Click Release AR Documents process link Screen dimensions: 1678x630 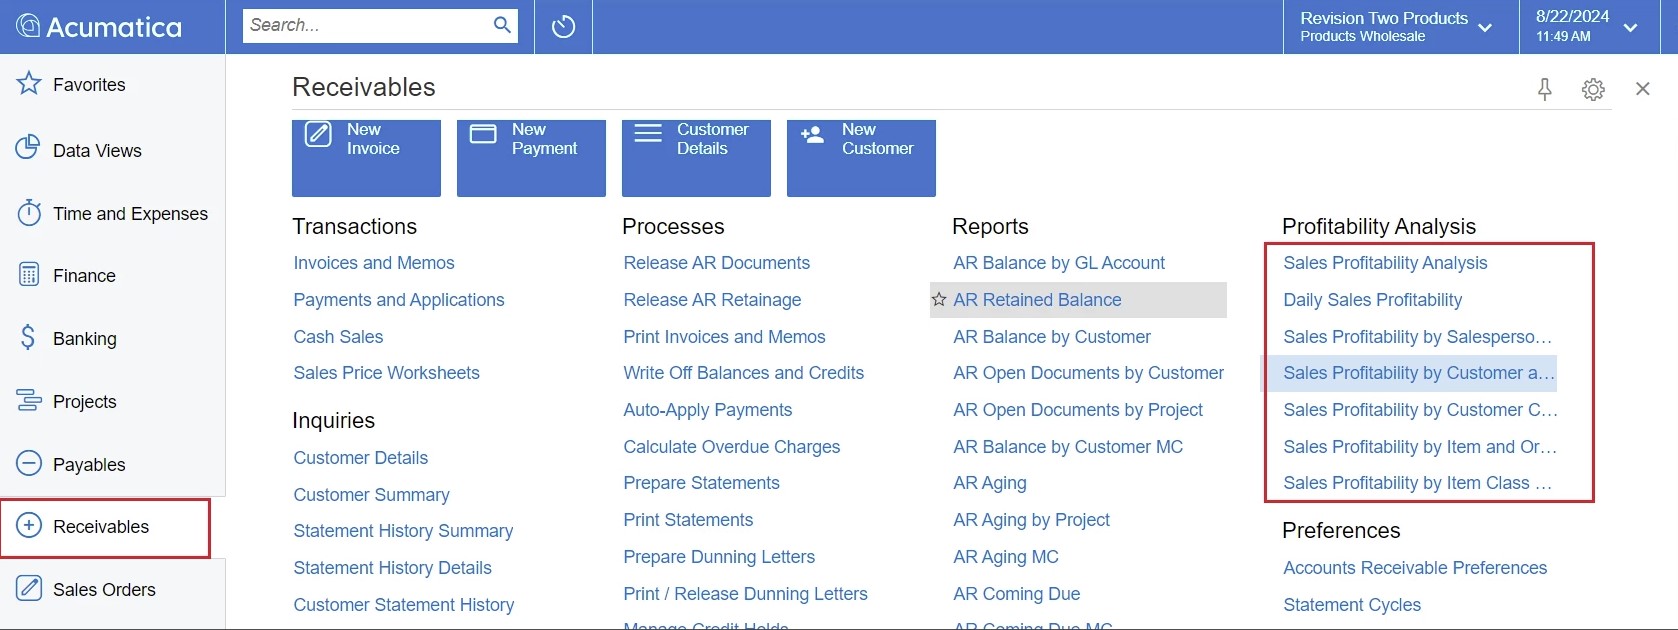click(x=716, y=263)
